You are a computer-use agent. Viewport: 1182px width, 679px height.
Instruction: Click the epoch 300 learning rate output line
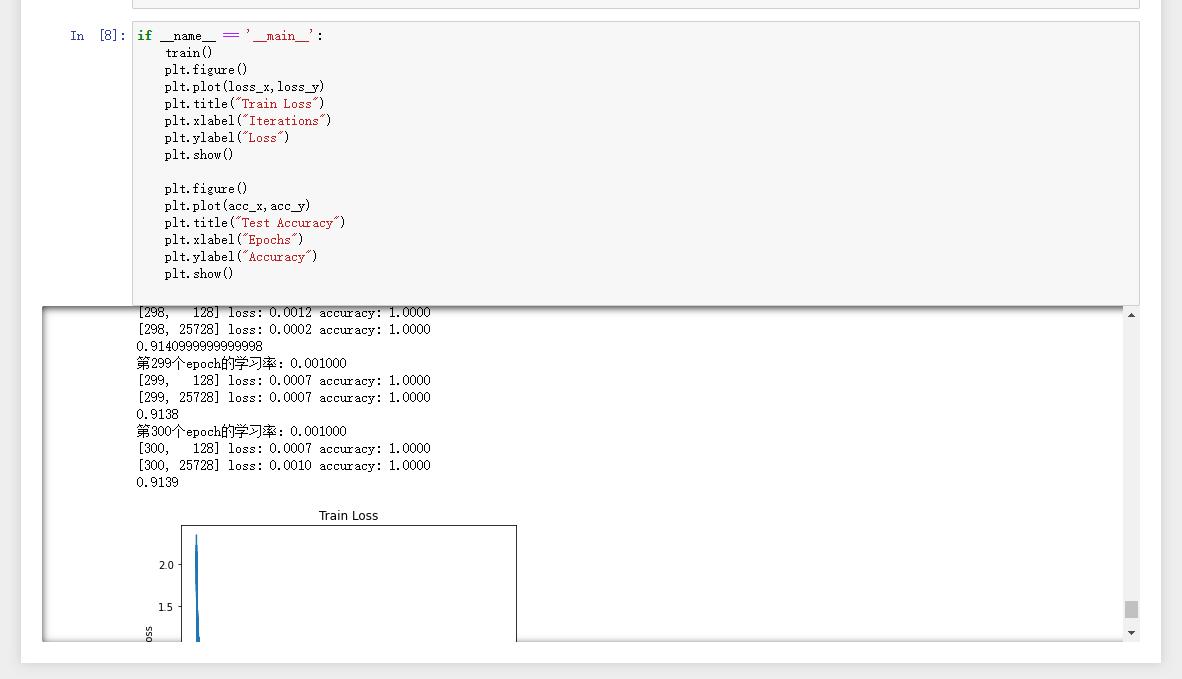tap(240, 431)
